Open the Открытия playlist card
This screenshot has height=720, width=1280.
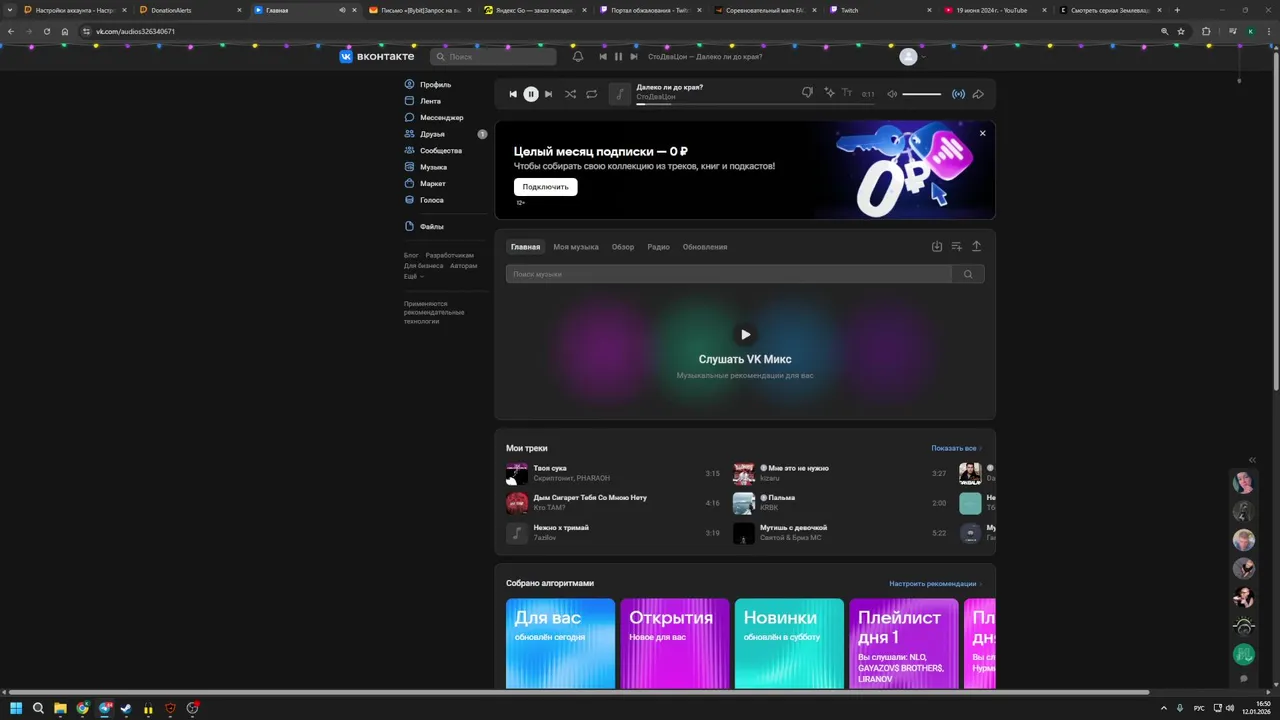tap(675, 643)
